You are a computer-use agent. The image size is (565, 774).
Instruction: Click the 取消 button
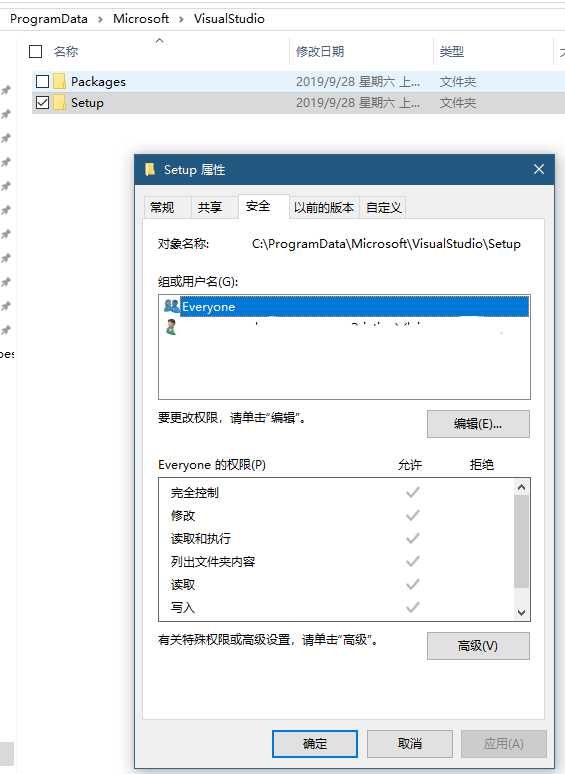(410, 744)
